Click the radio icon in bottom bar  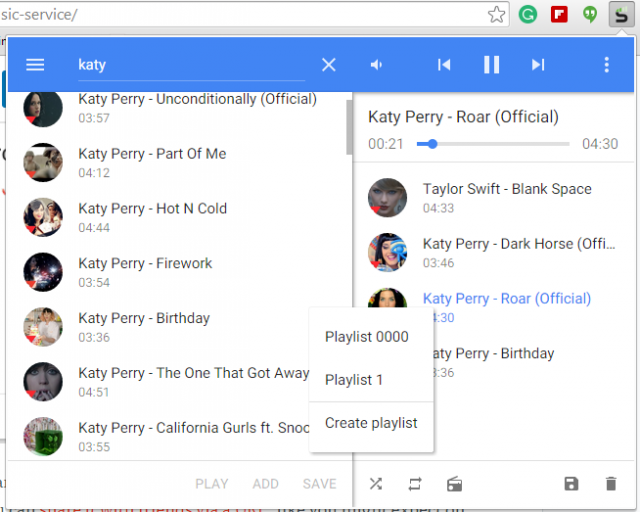click(455, 484)
